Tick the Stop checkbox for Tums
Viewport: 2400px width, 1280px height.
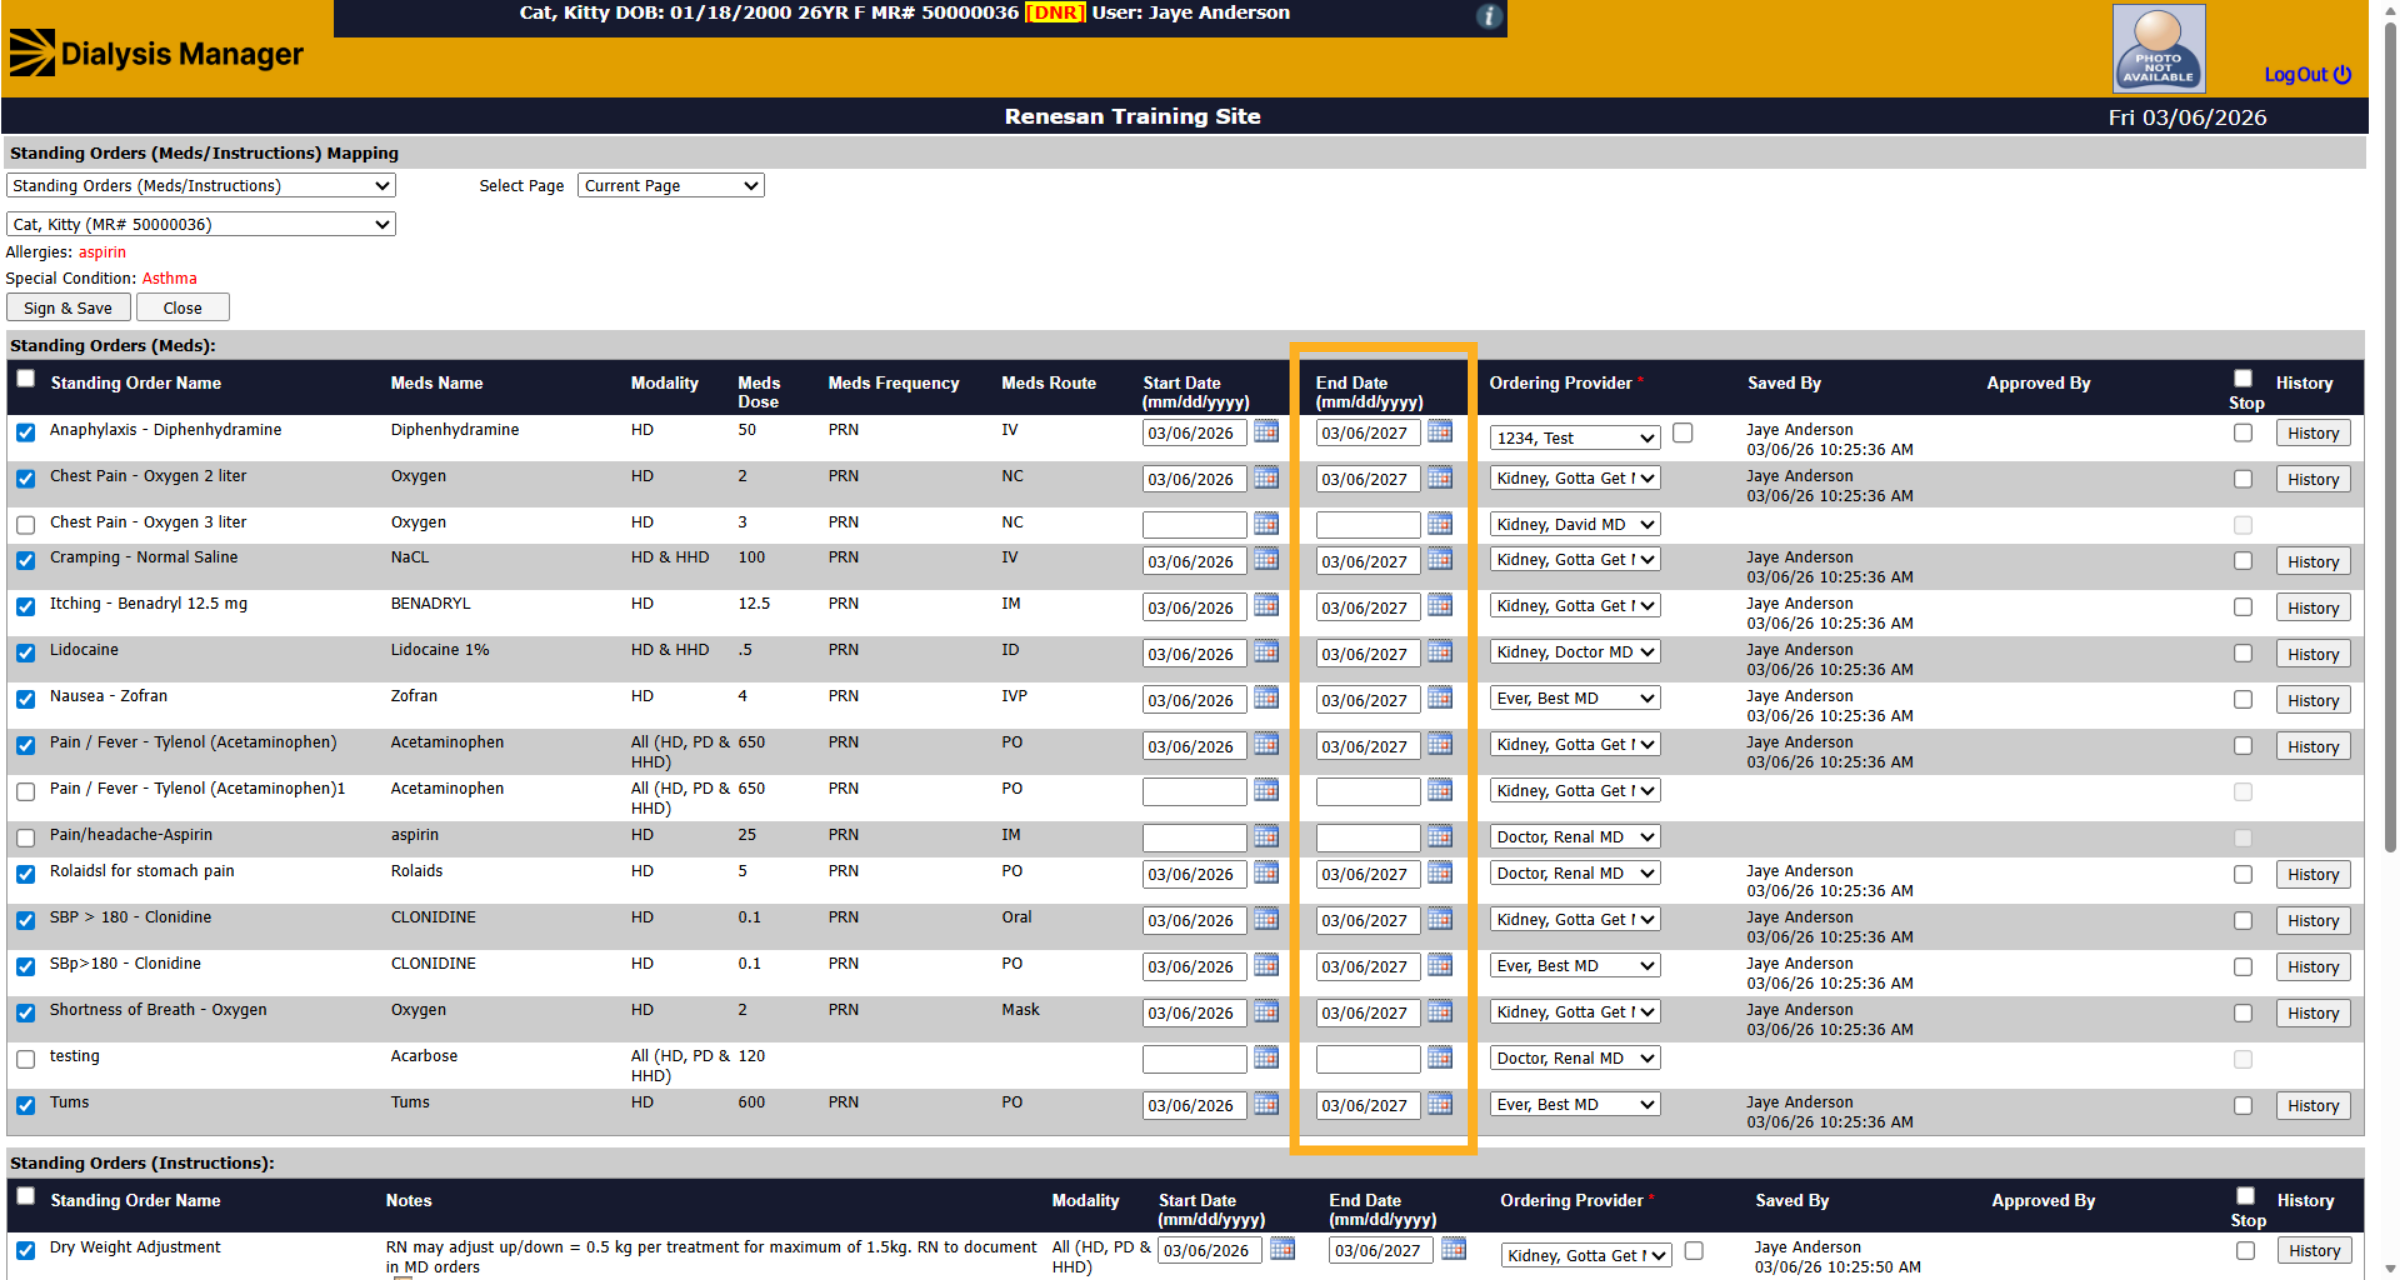coord(2243,1105)
